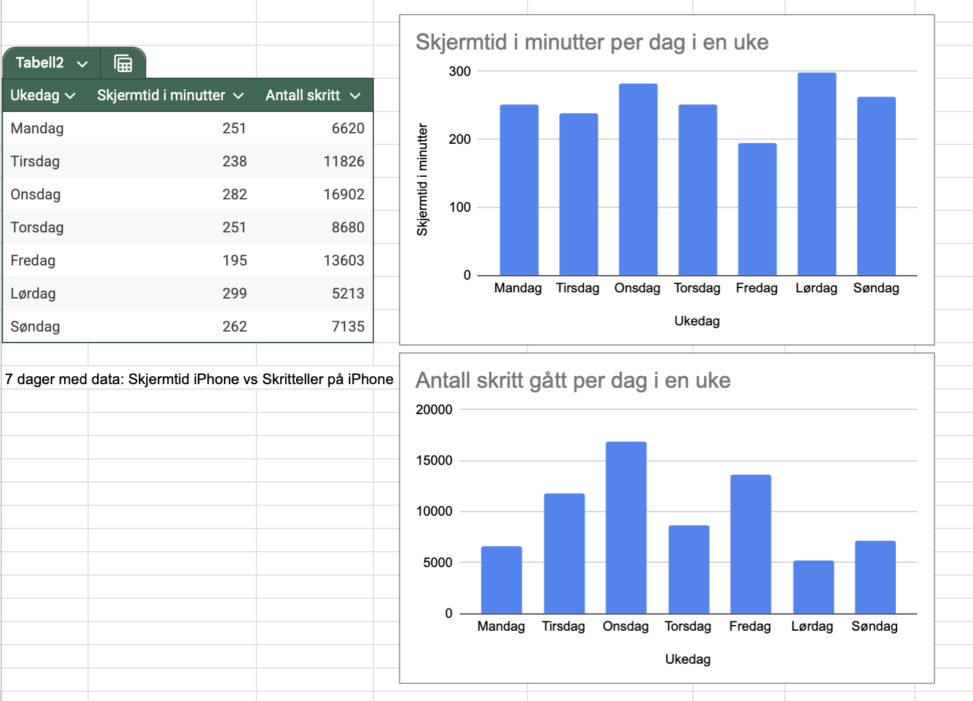Select the 'Skjermtid i minutter per dag' chart title
The image size is (973, 701).
click(591, 43)
